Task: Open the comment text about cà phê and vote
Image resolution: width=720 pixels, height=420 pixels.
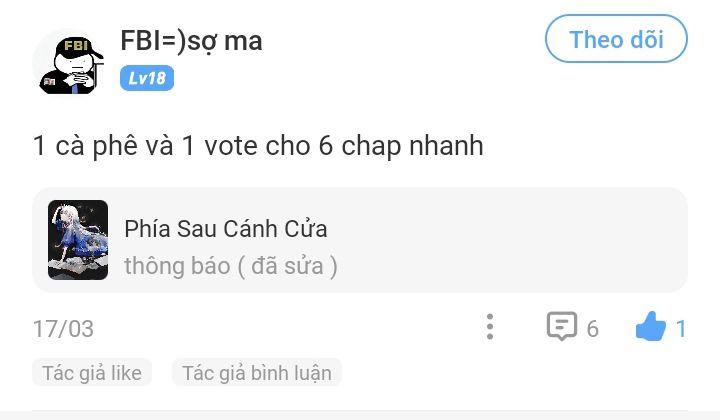Action: 258,146
